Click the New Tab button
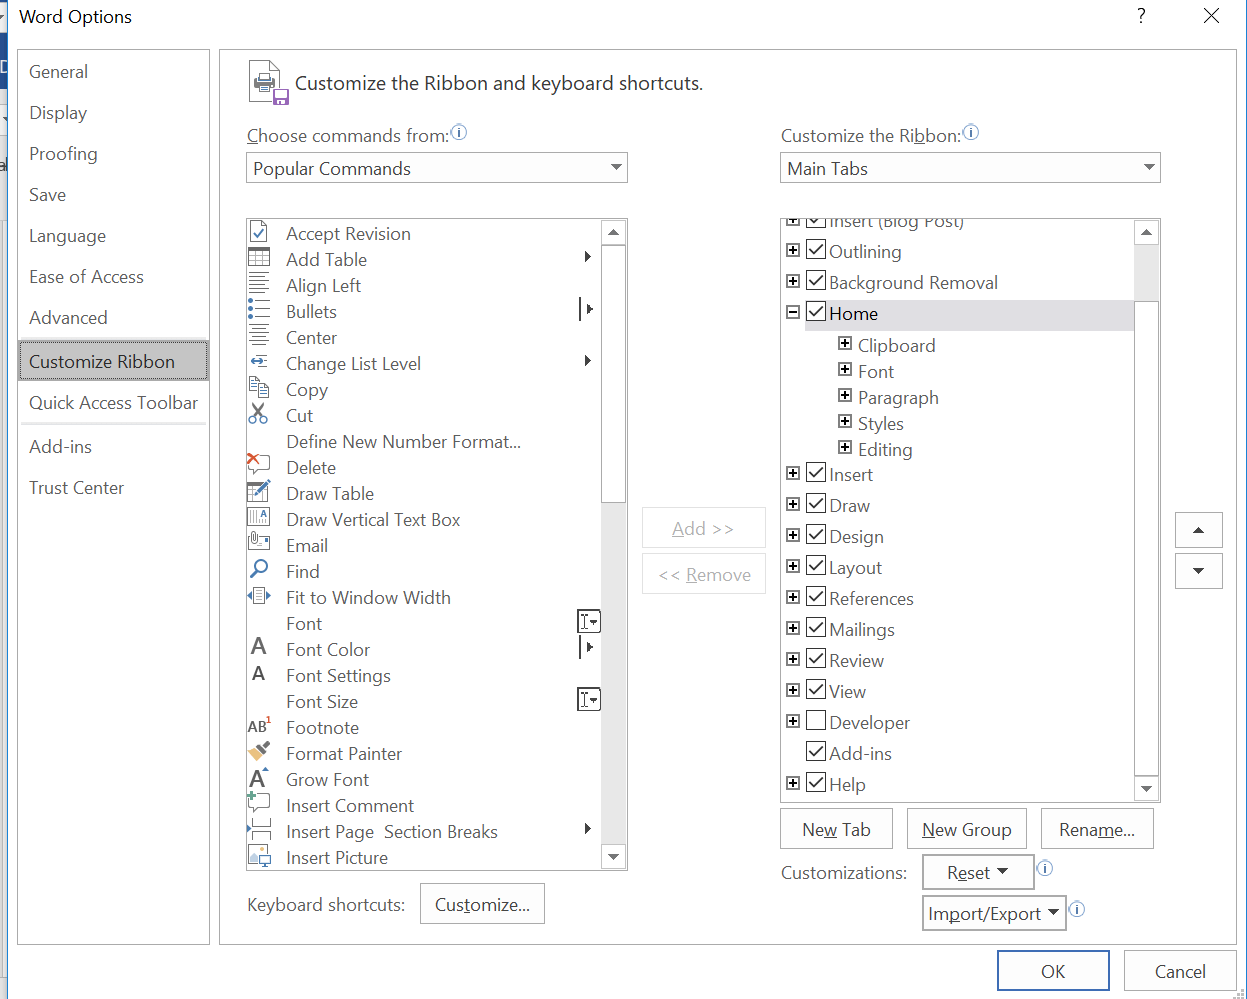 (x=836, y=828)
